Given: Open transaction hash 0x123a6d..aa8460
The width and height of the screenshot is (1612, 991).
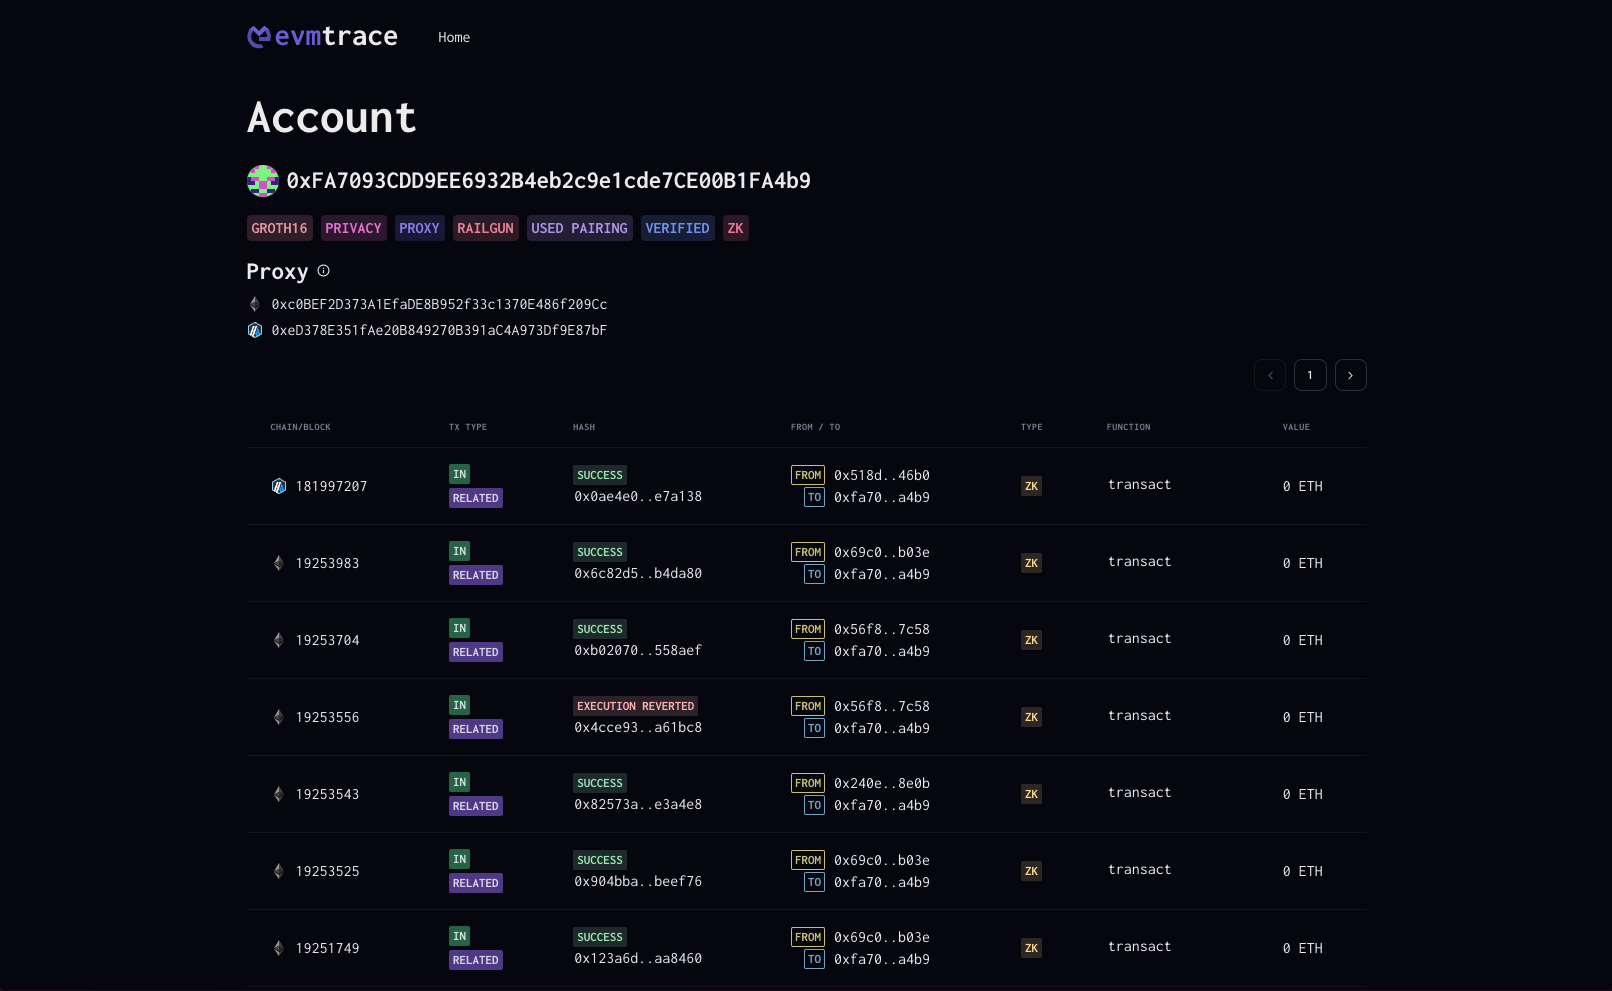Looking at the screenshot, I should (638, 958).
